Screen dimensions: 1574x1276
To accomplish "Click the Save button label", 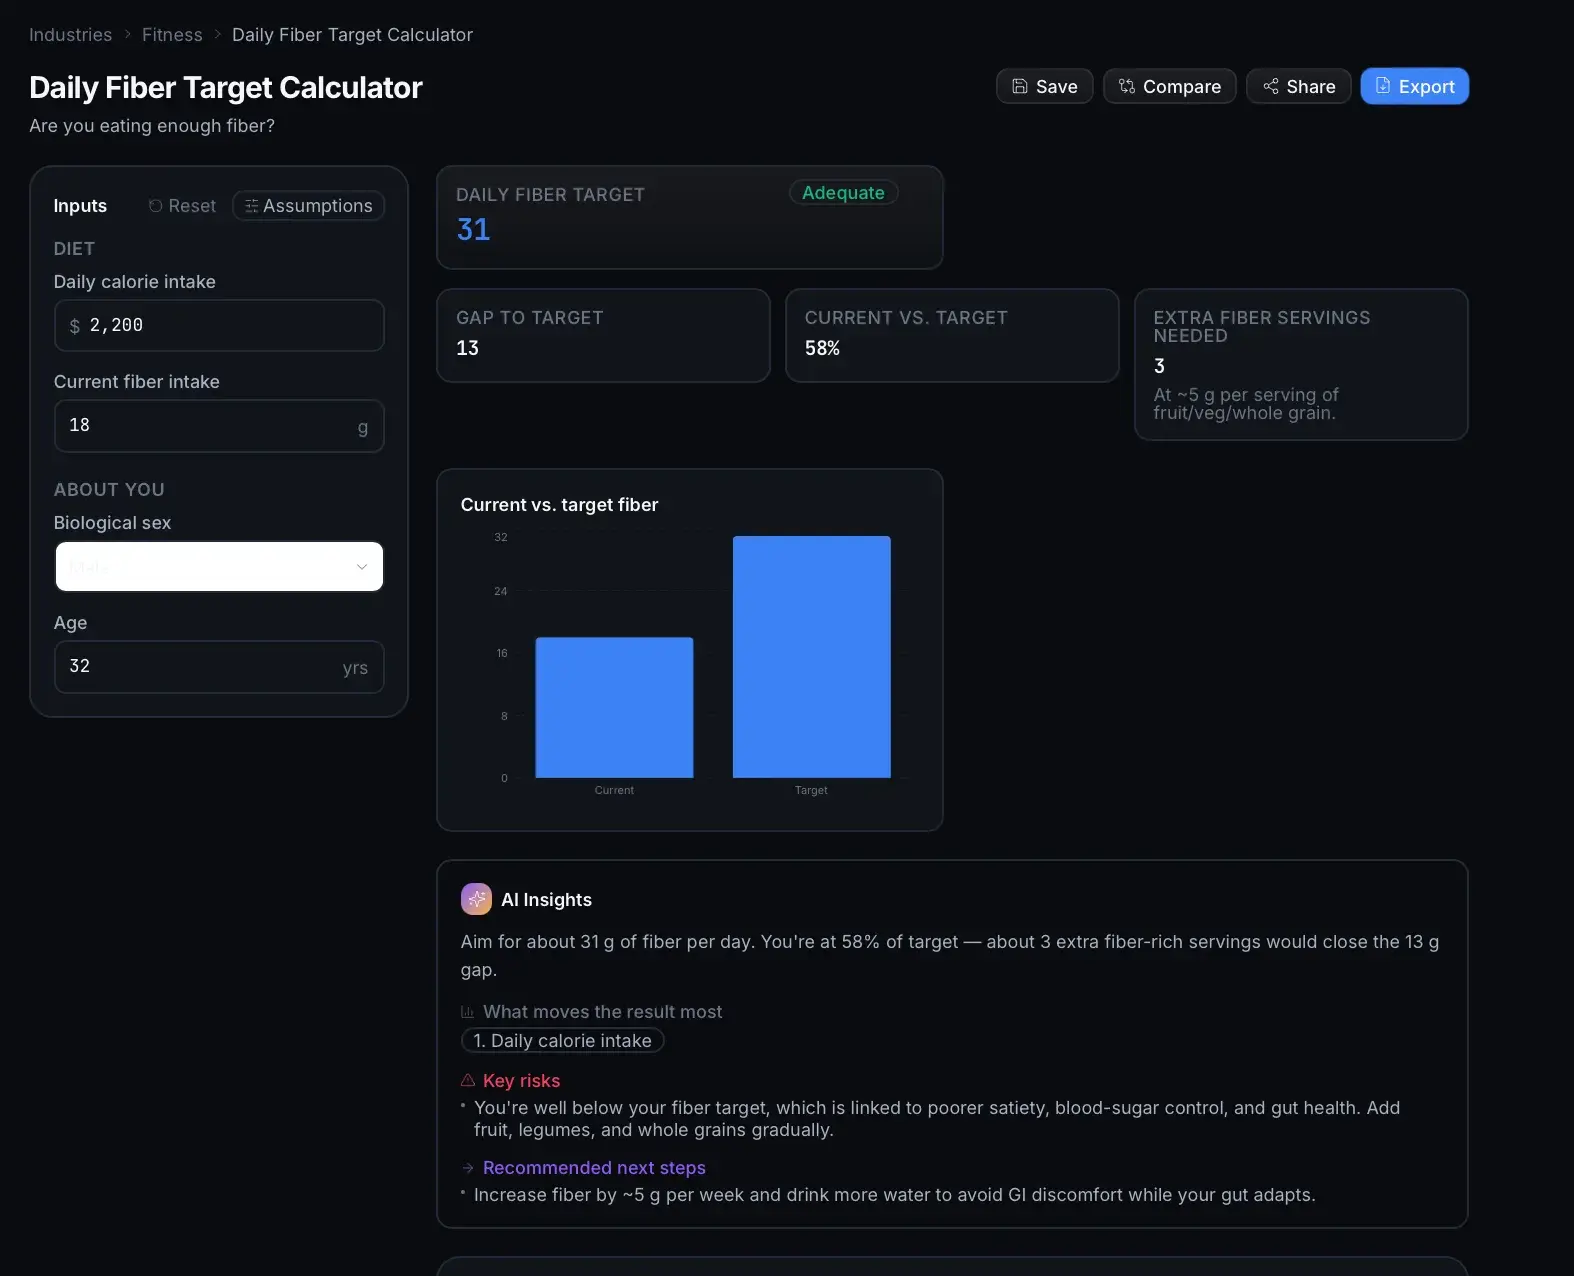I will tap(1056, 87).
